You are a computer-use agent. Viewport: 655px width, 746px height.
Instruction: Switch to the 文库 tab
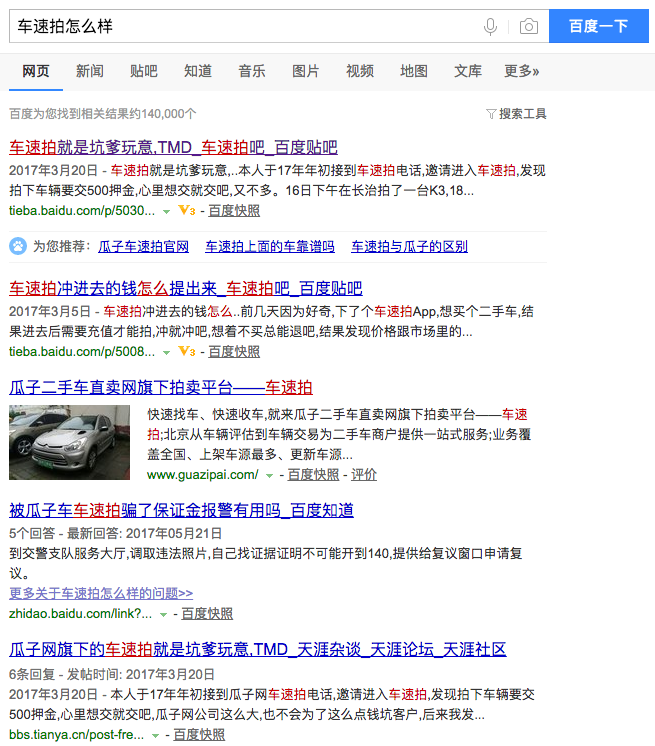pyautogui.click(x=468, y=71)
